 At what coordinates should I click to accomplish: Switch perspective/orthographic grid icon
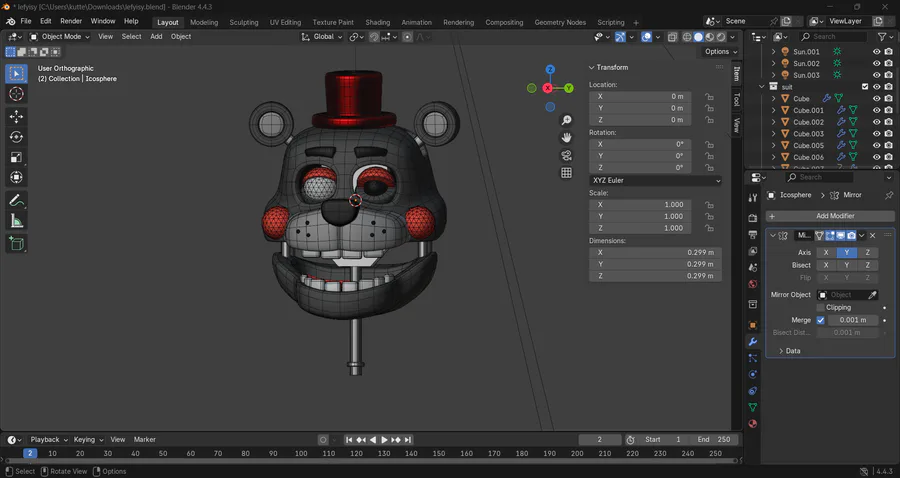pos(567,173)
